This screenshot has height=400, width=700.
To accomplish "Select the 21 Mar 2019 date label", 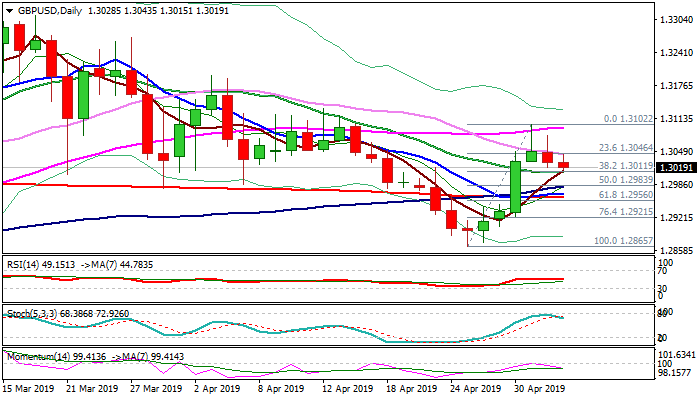I will pyautogui.click(x=92, y=388).
